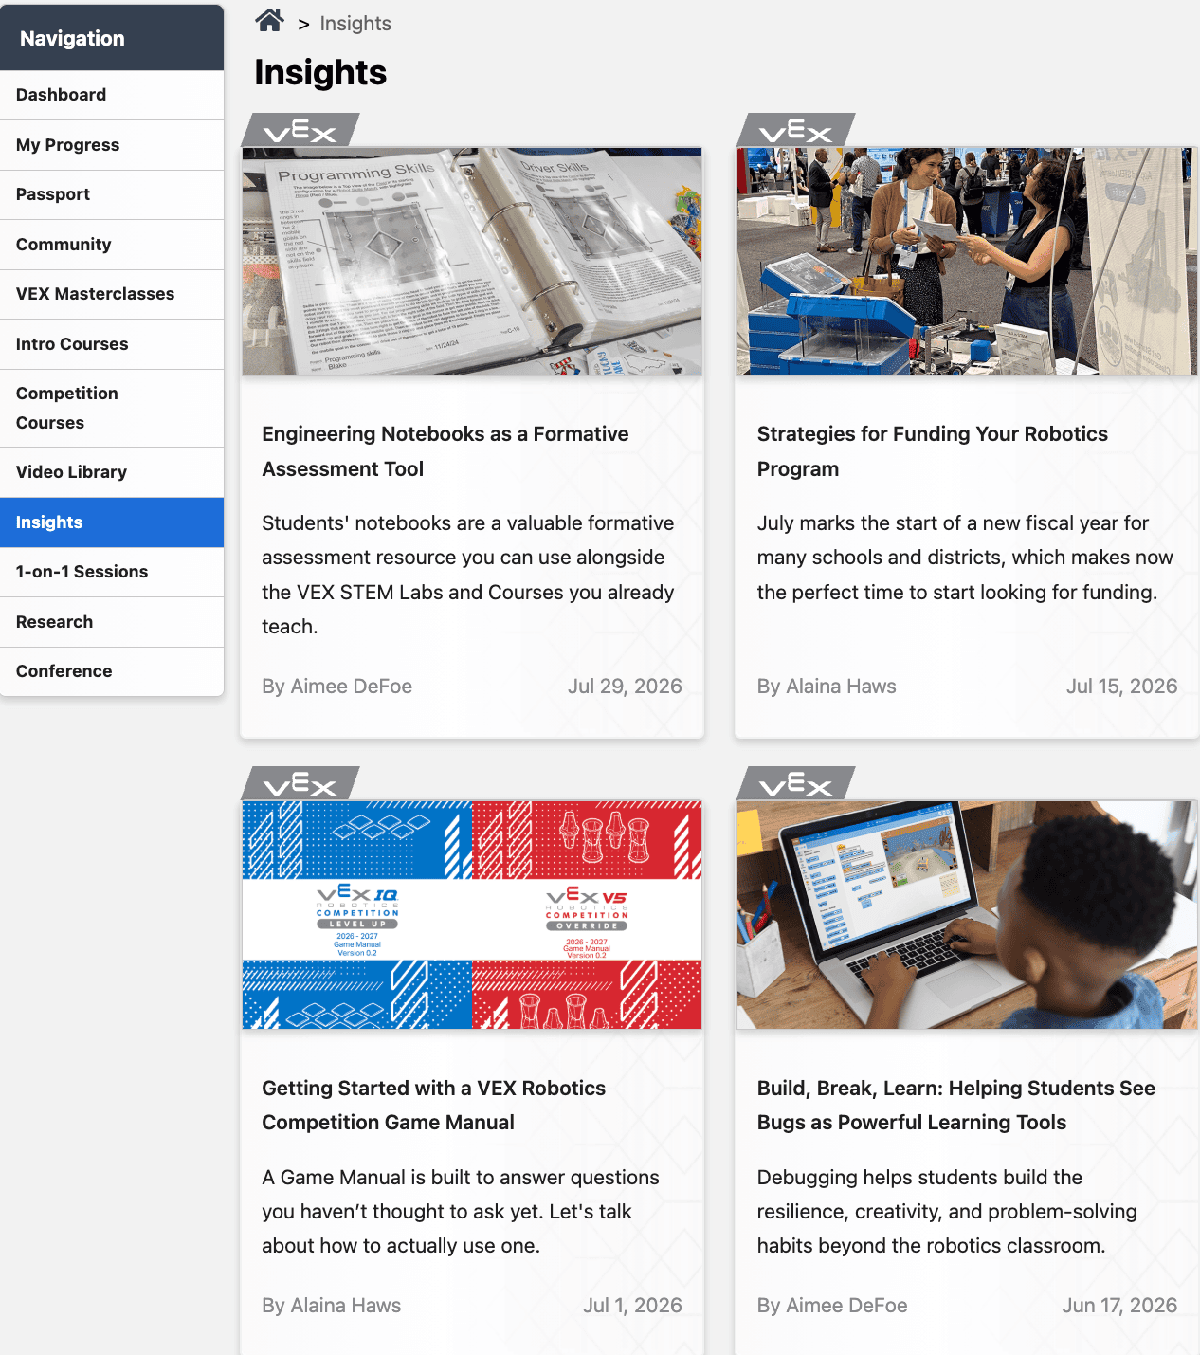Go to the Video Library
The image size is (1200, 1355).
(112, 472)
